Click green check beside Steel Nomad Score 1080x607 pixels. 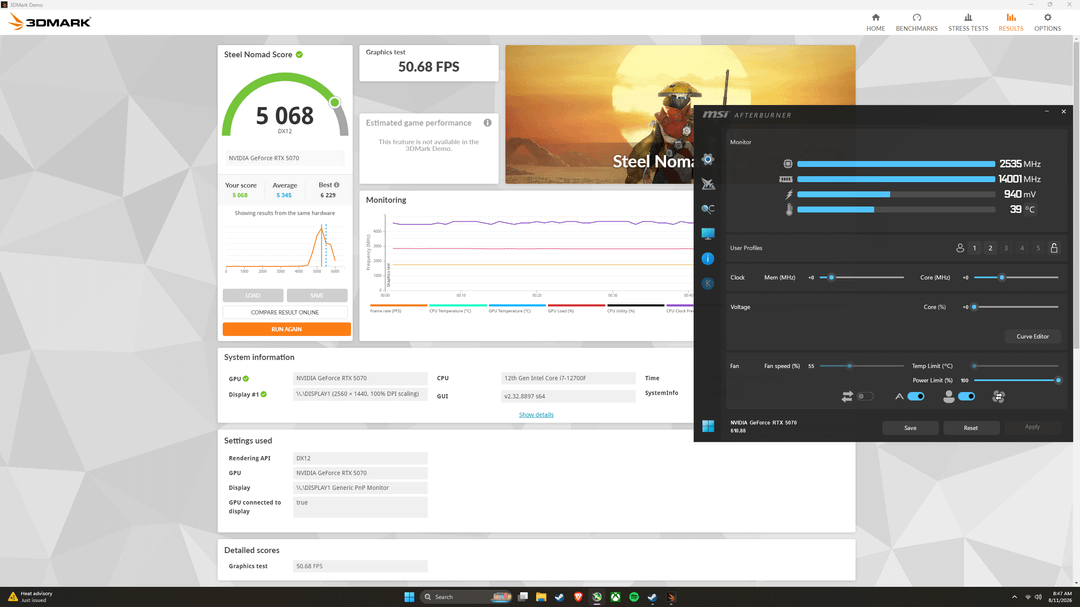(x=299, y=54)
